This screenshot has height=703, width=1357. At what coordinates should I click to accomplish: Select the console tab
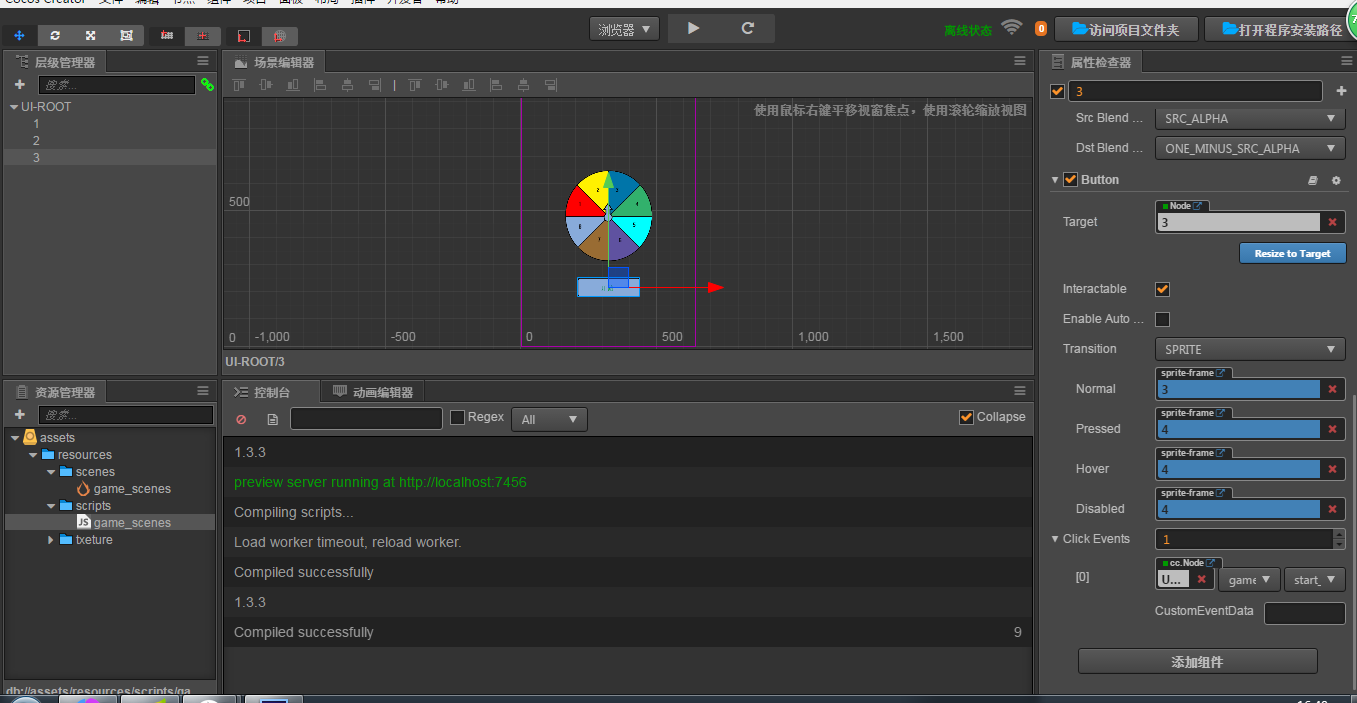point(270,392)
